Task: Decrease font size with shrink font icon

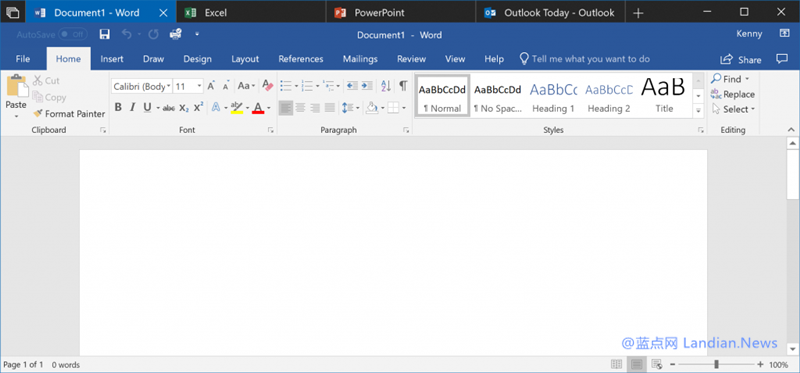Action: coord(226,86)
